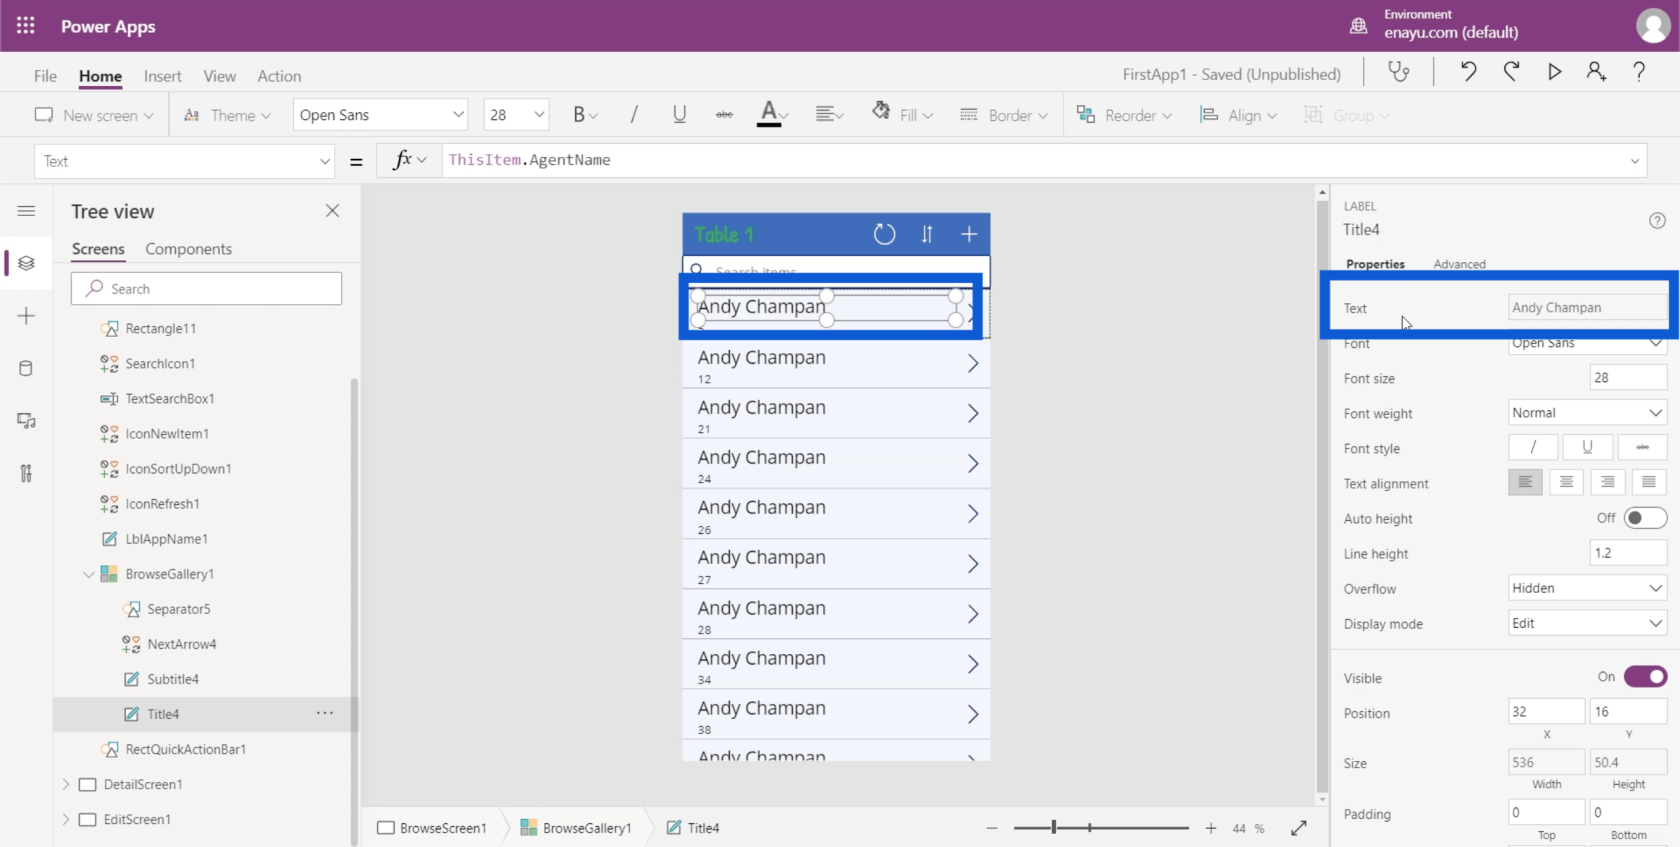Toggle Underline formatting in toolbar
1680x847 pixels.
click(x=679, y=115)
